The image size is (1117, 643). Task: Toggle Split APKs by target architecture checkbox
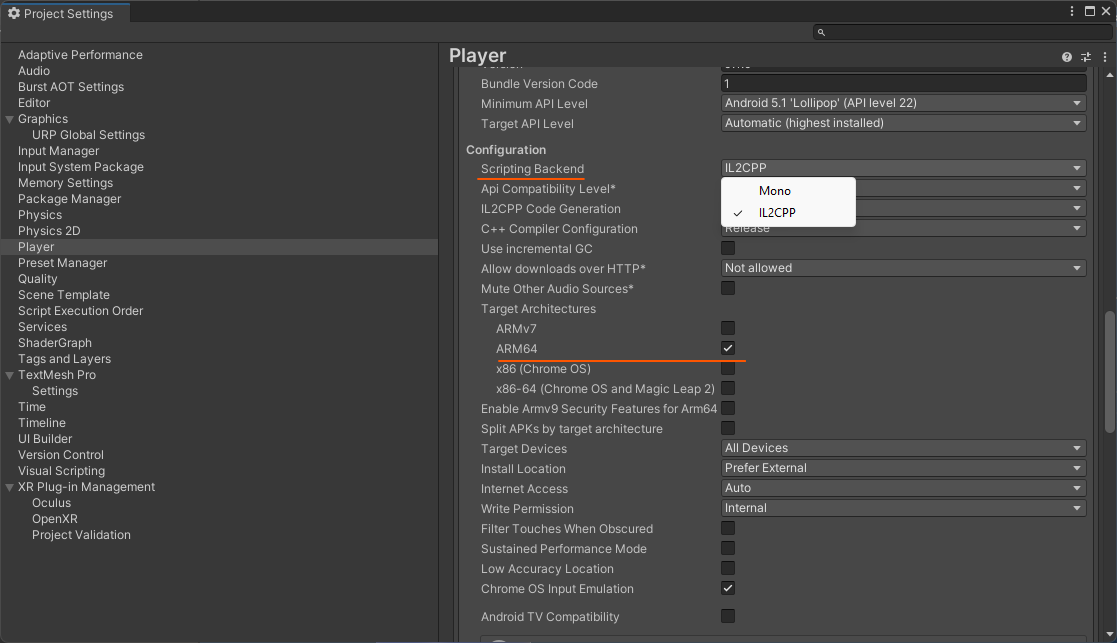(727, 428)
